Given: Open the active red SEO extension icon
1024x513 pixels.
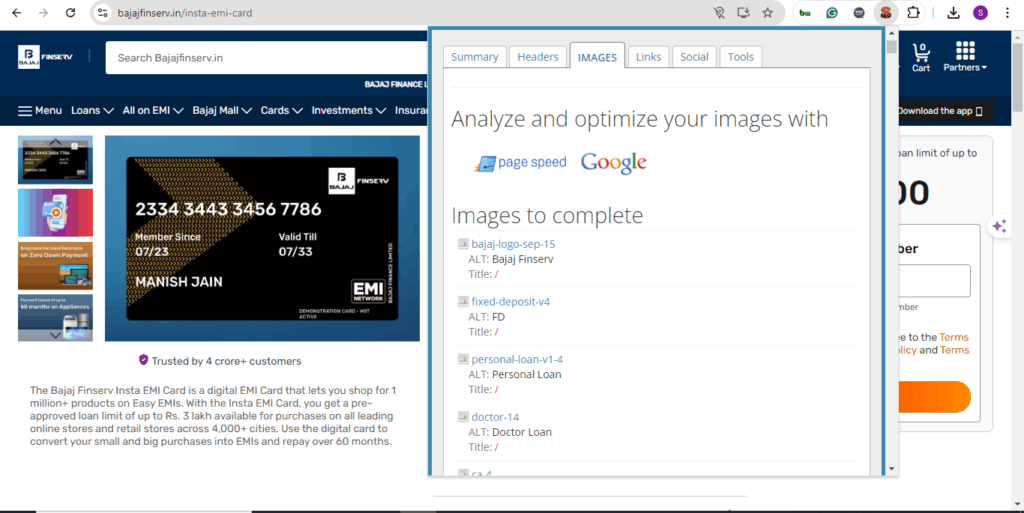Looking at the screenshot, I should click(886, 12).
